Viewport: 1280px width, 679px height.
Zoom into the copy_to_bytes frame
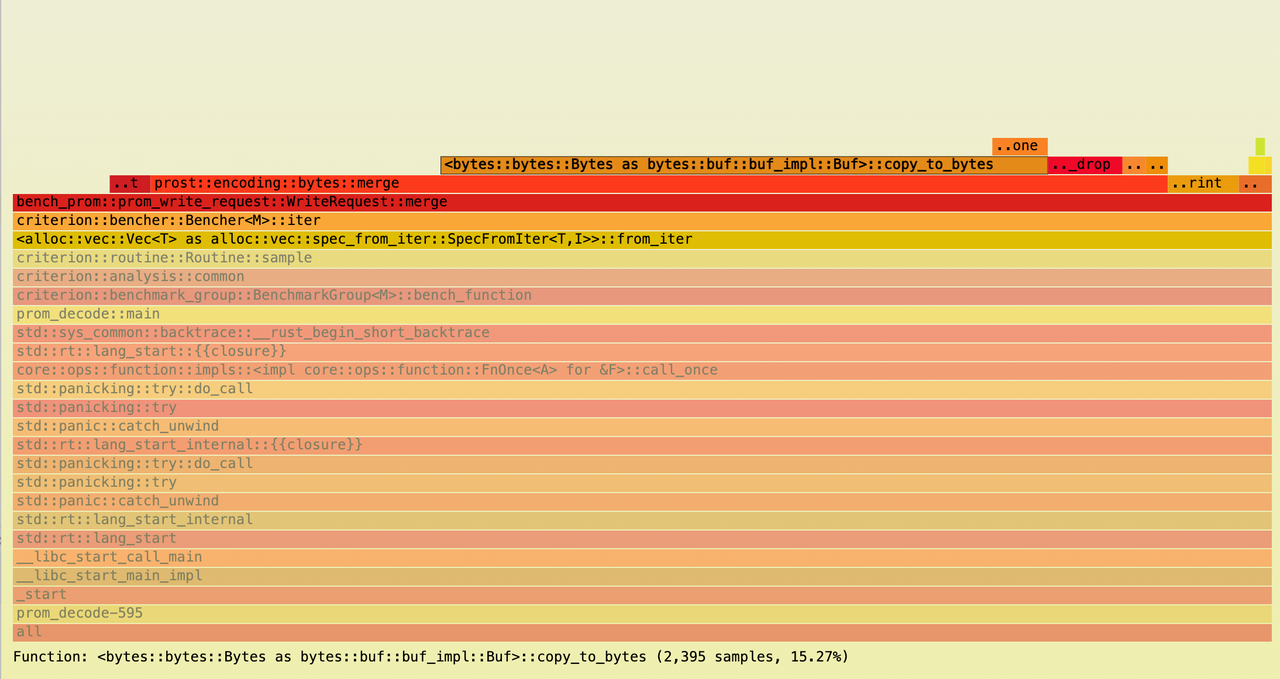pos(742,164)
